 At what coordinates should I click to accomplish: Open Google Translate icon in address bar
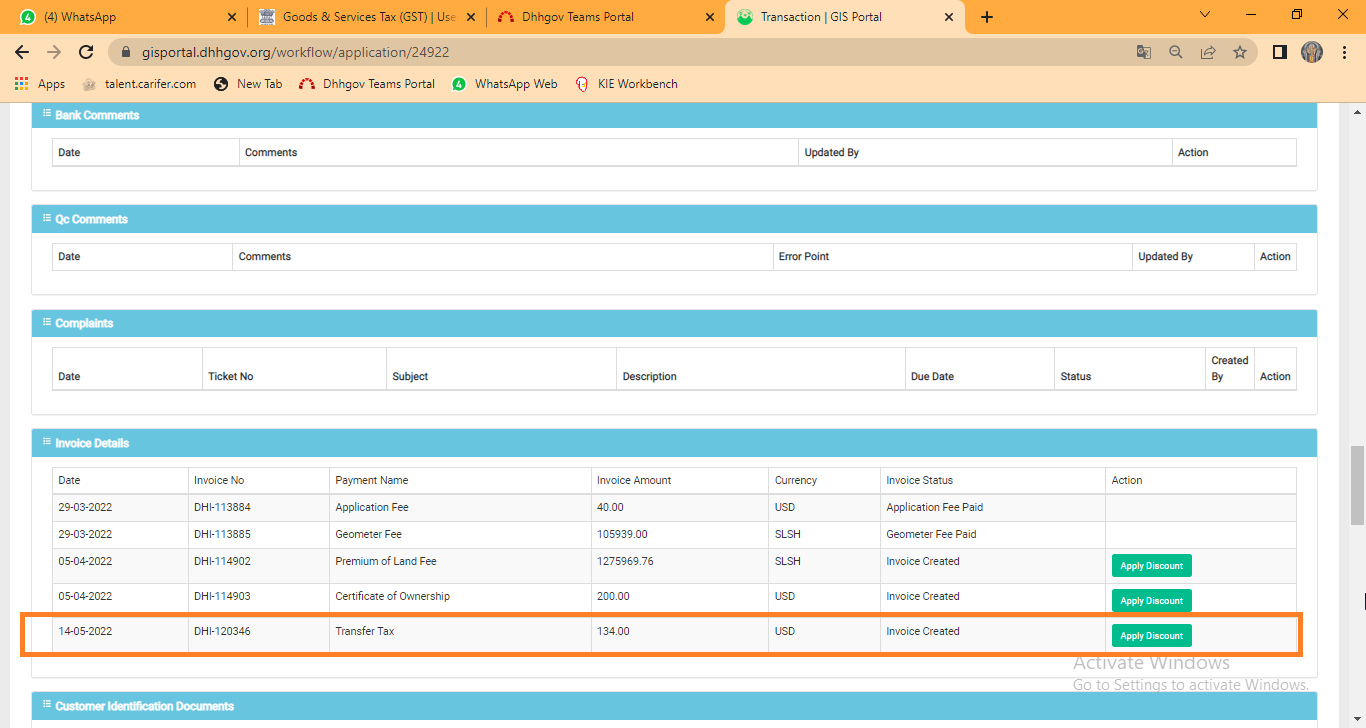(x=1144, y=52)
